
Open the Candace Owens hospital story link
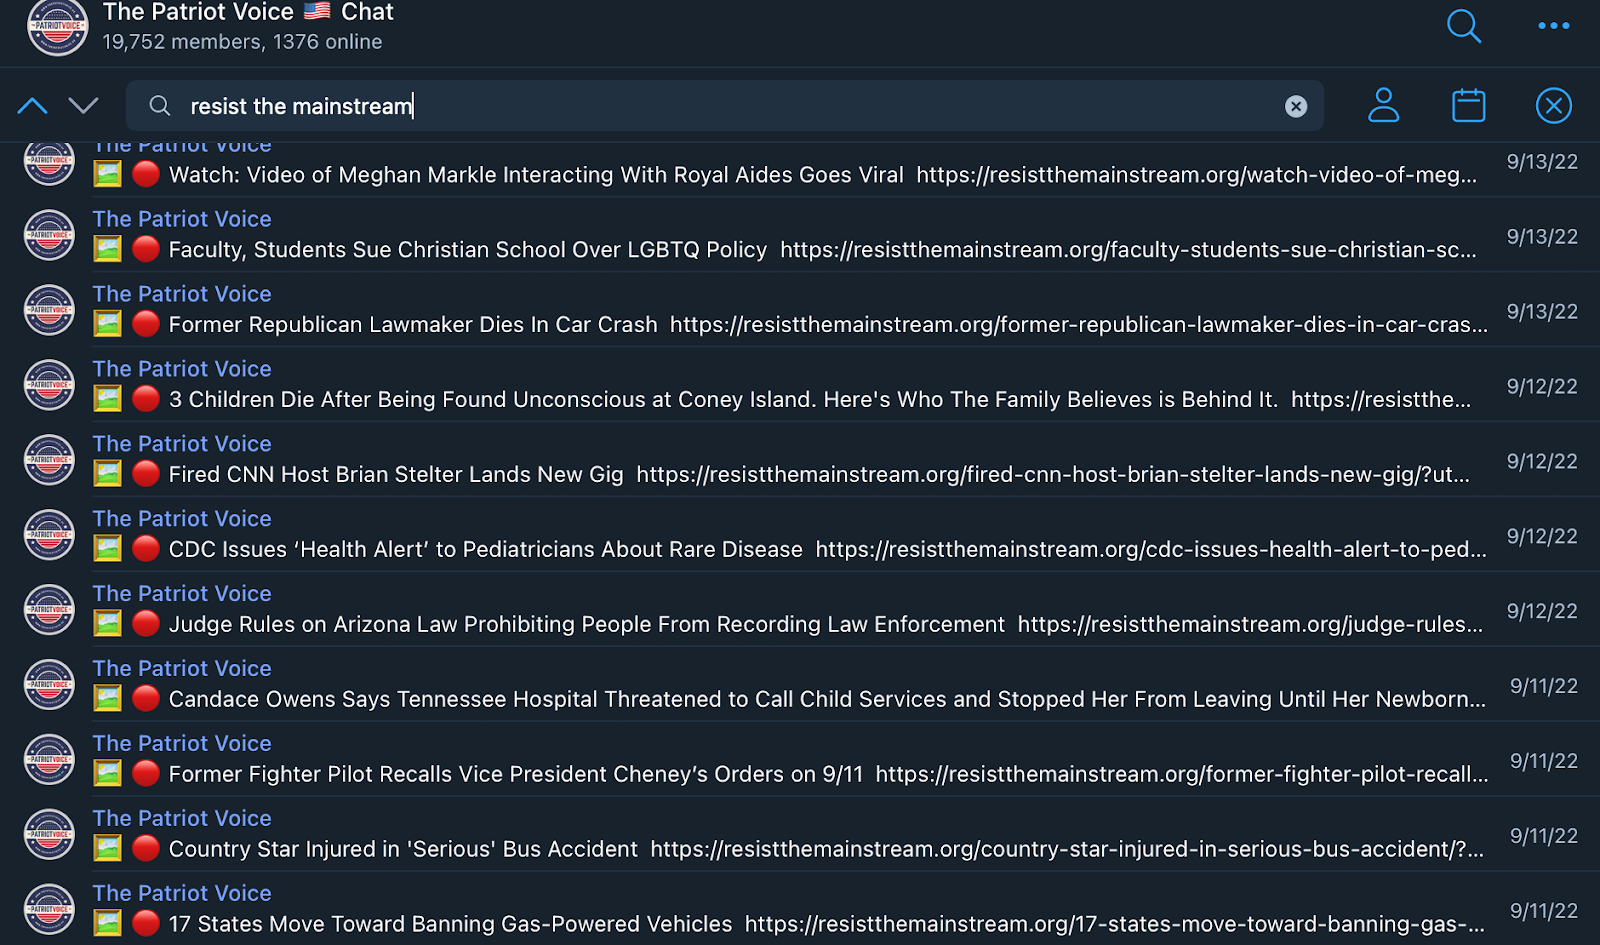pos(800,699)
